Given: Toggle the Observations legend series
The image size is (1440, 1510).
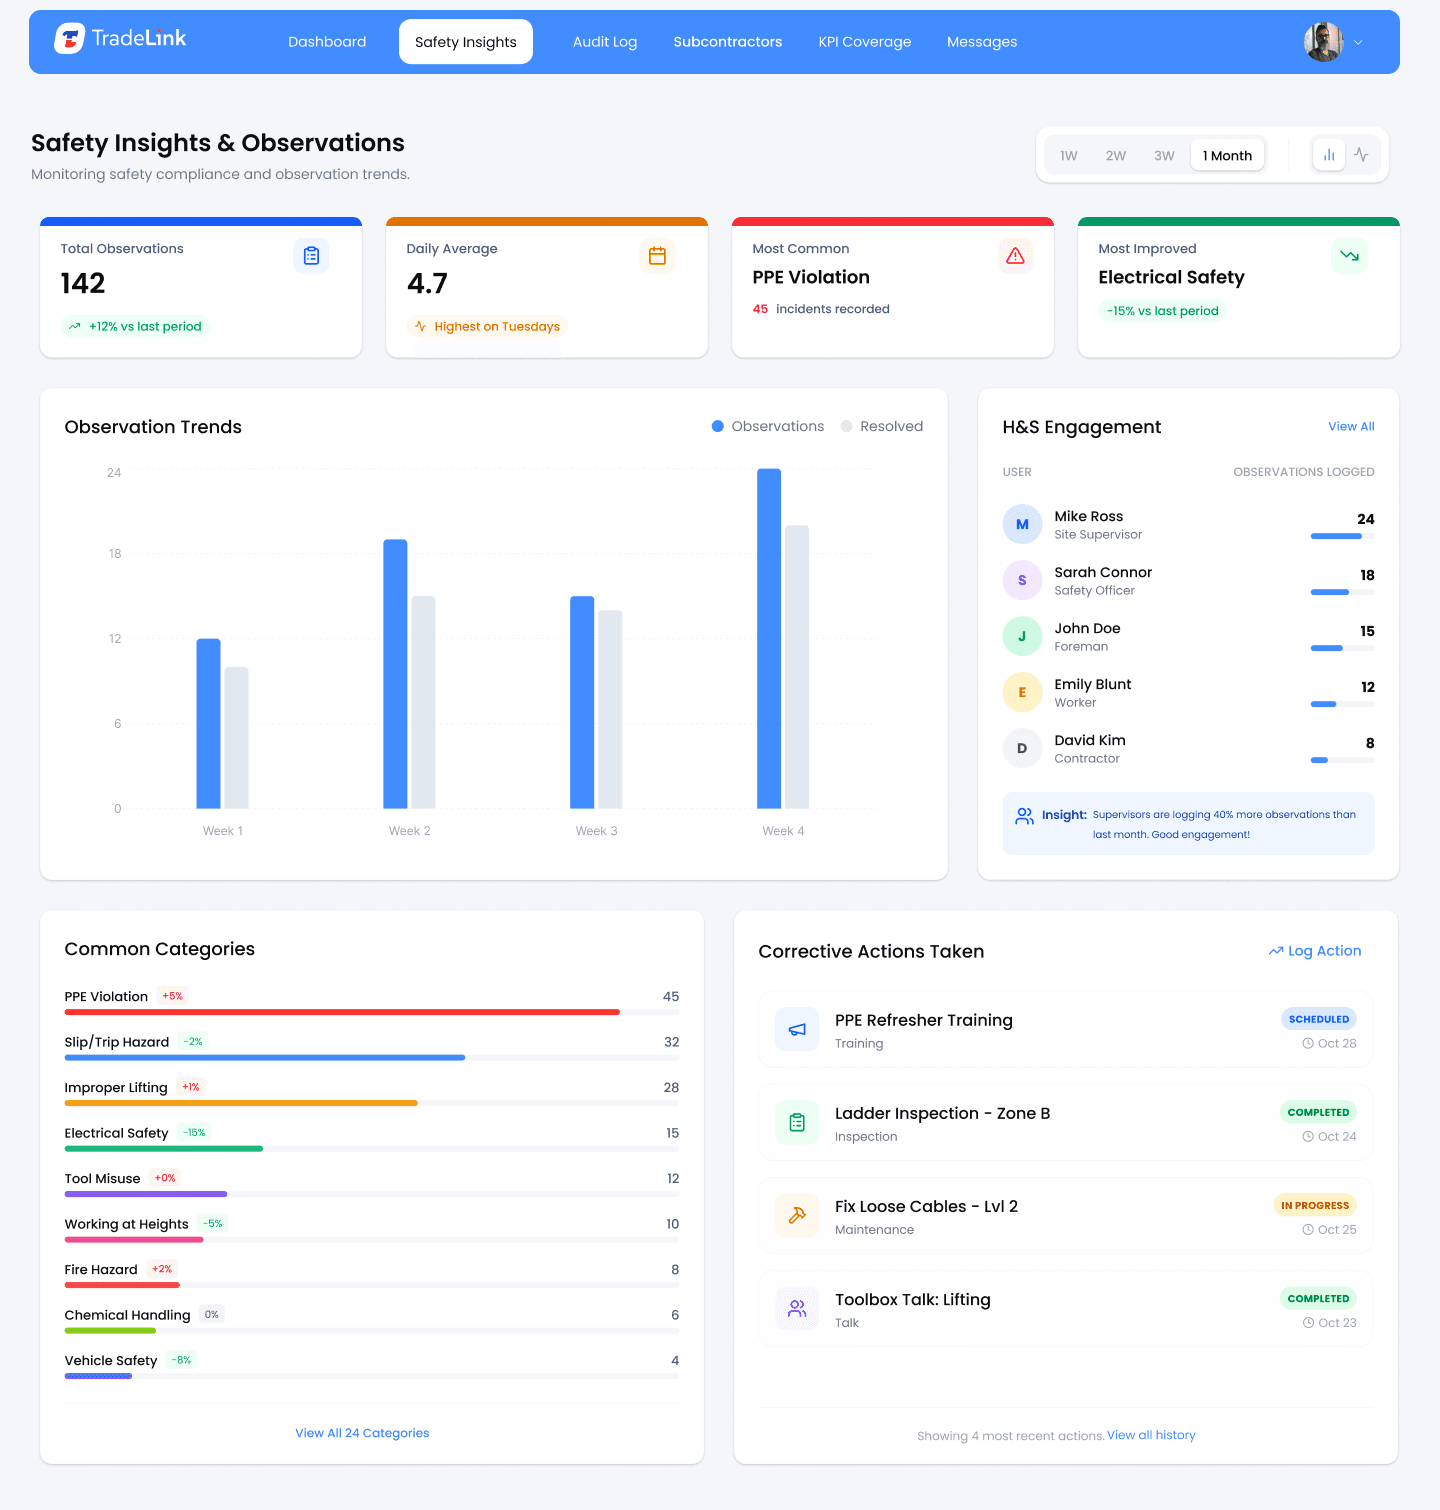Looking at the screenshot, I should tap(768, 426).
